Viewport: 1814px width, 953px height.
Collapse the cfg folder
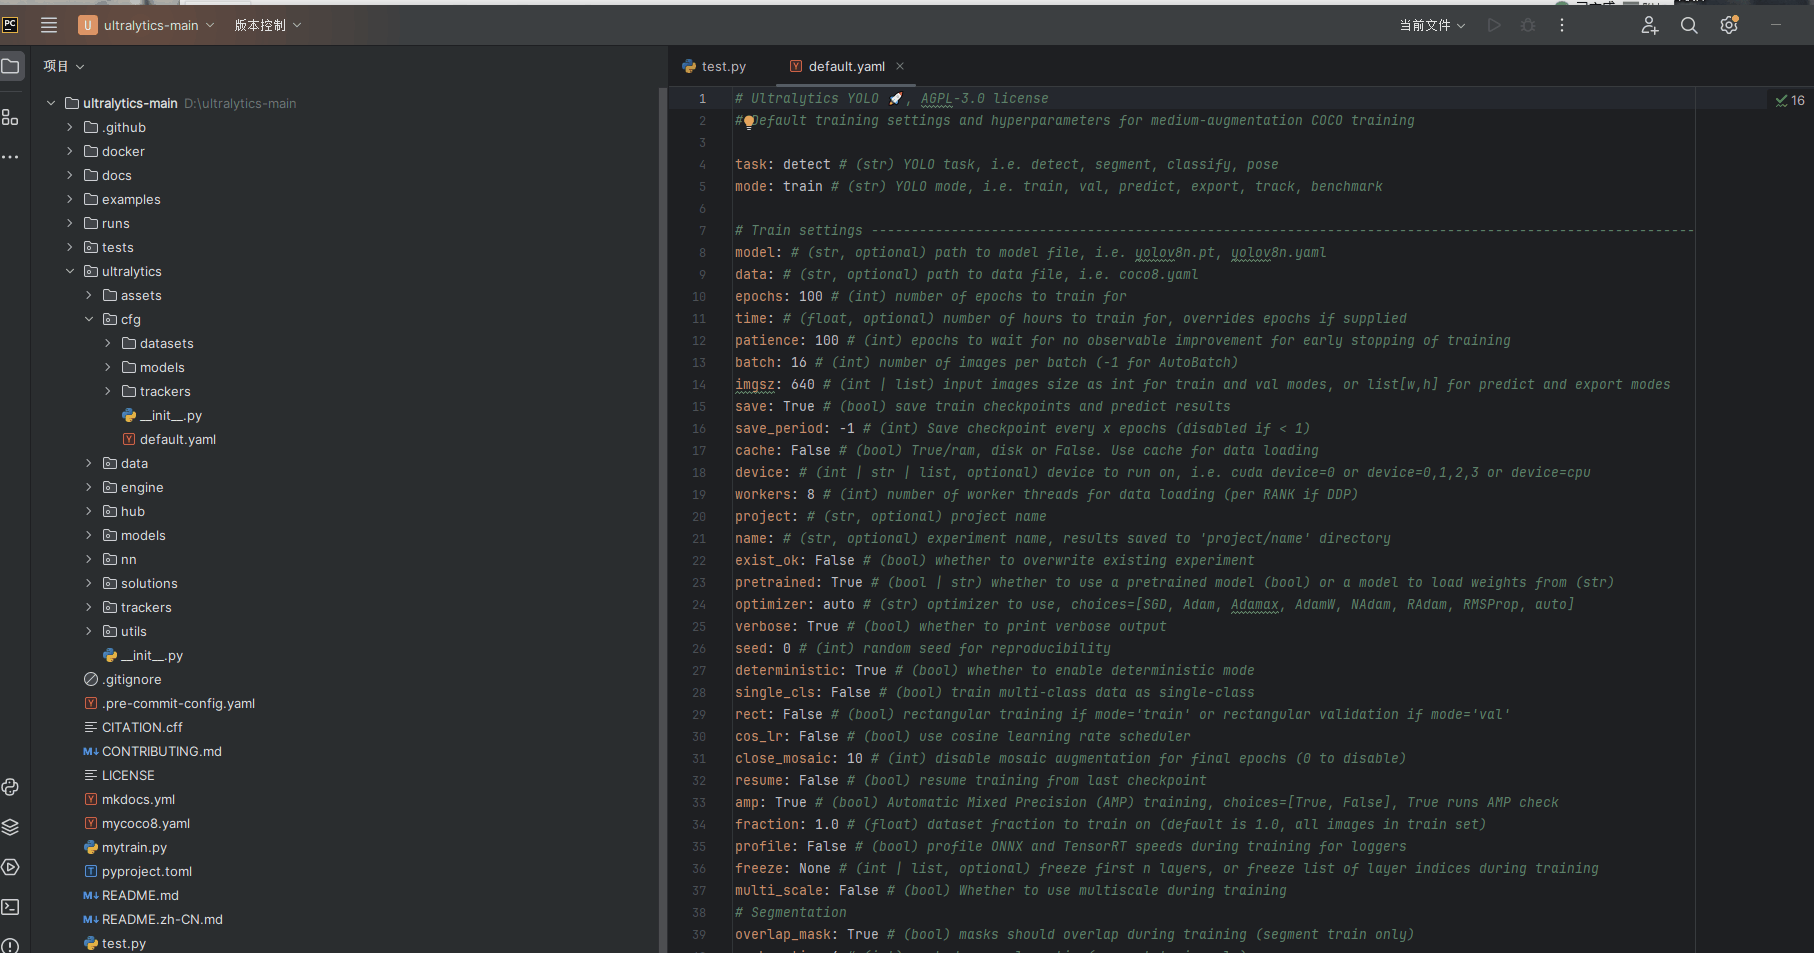tap(89, 319)
